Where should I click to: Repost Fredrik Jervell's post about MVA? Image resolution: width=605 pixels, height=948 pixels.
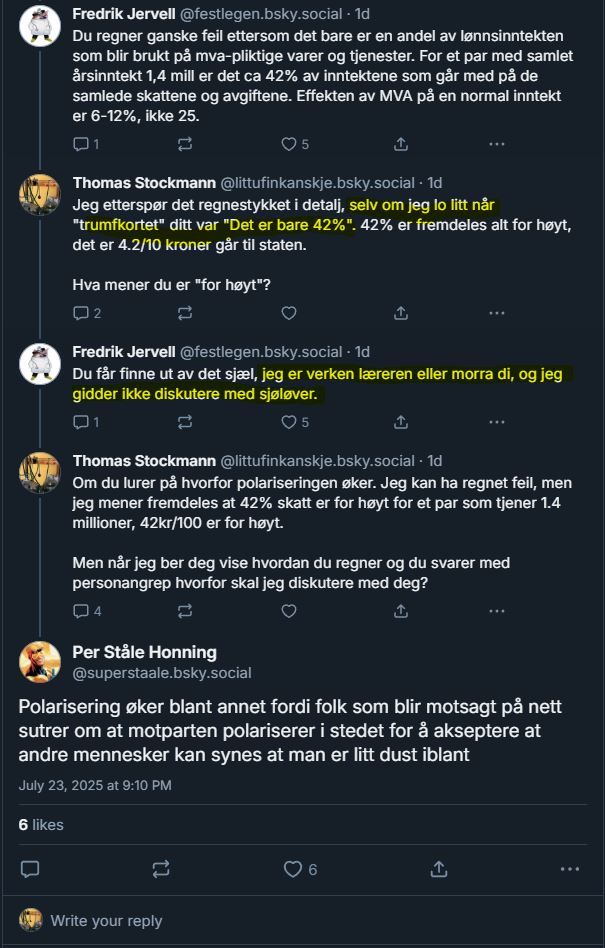point(185,144)
